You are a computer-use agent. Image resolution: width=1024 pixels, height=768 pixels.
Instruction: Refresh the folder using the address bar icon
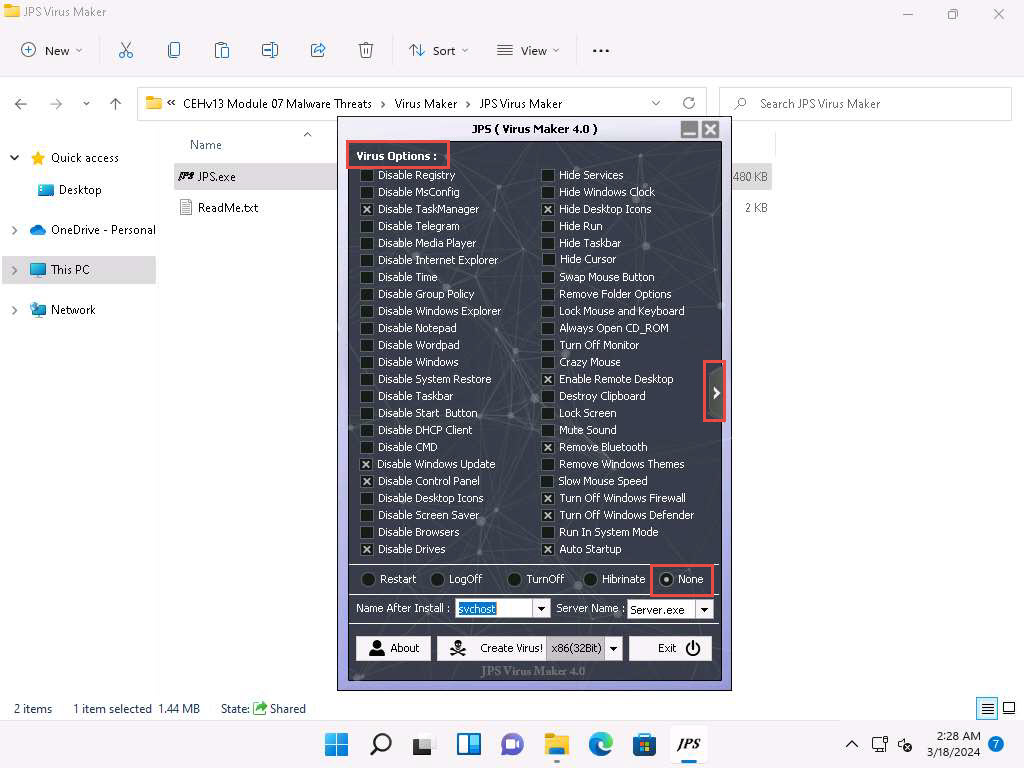coord(688,103)
